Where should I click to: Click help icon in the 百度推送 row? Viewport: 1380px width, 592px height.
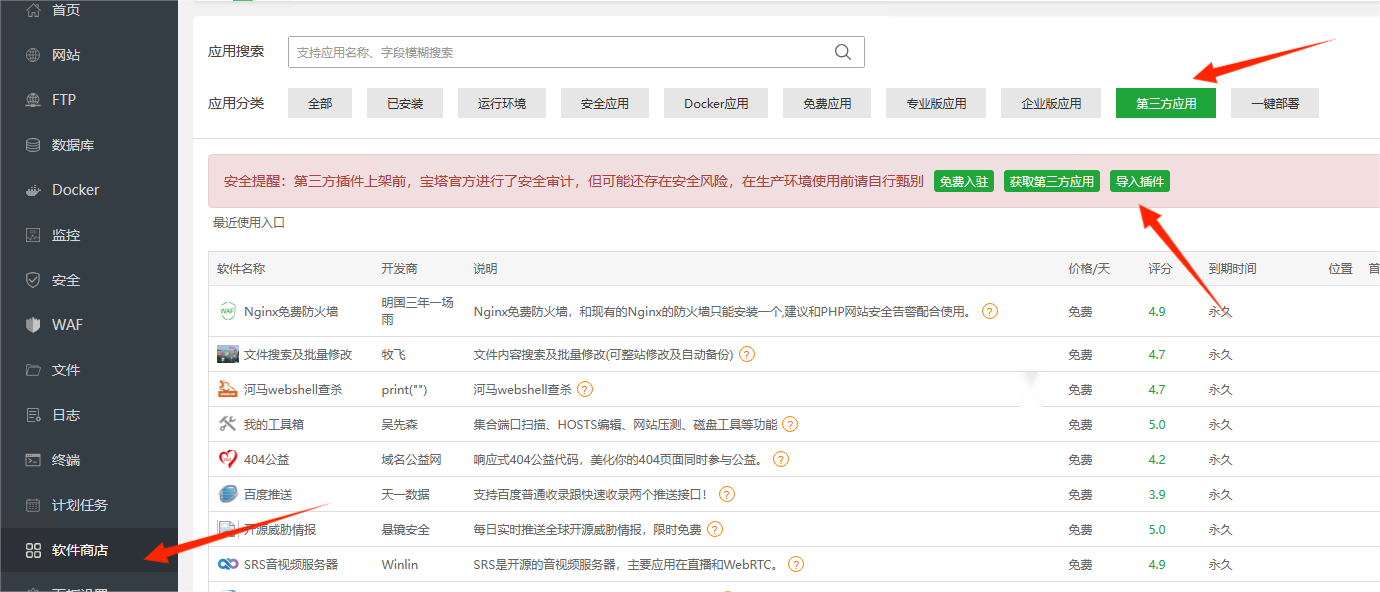pyautogui.click(x=727, y=494)
